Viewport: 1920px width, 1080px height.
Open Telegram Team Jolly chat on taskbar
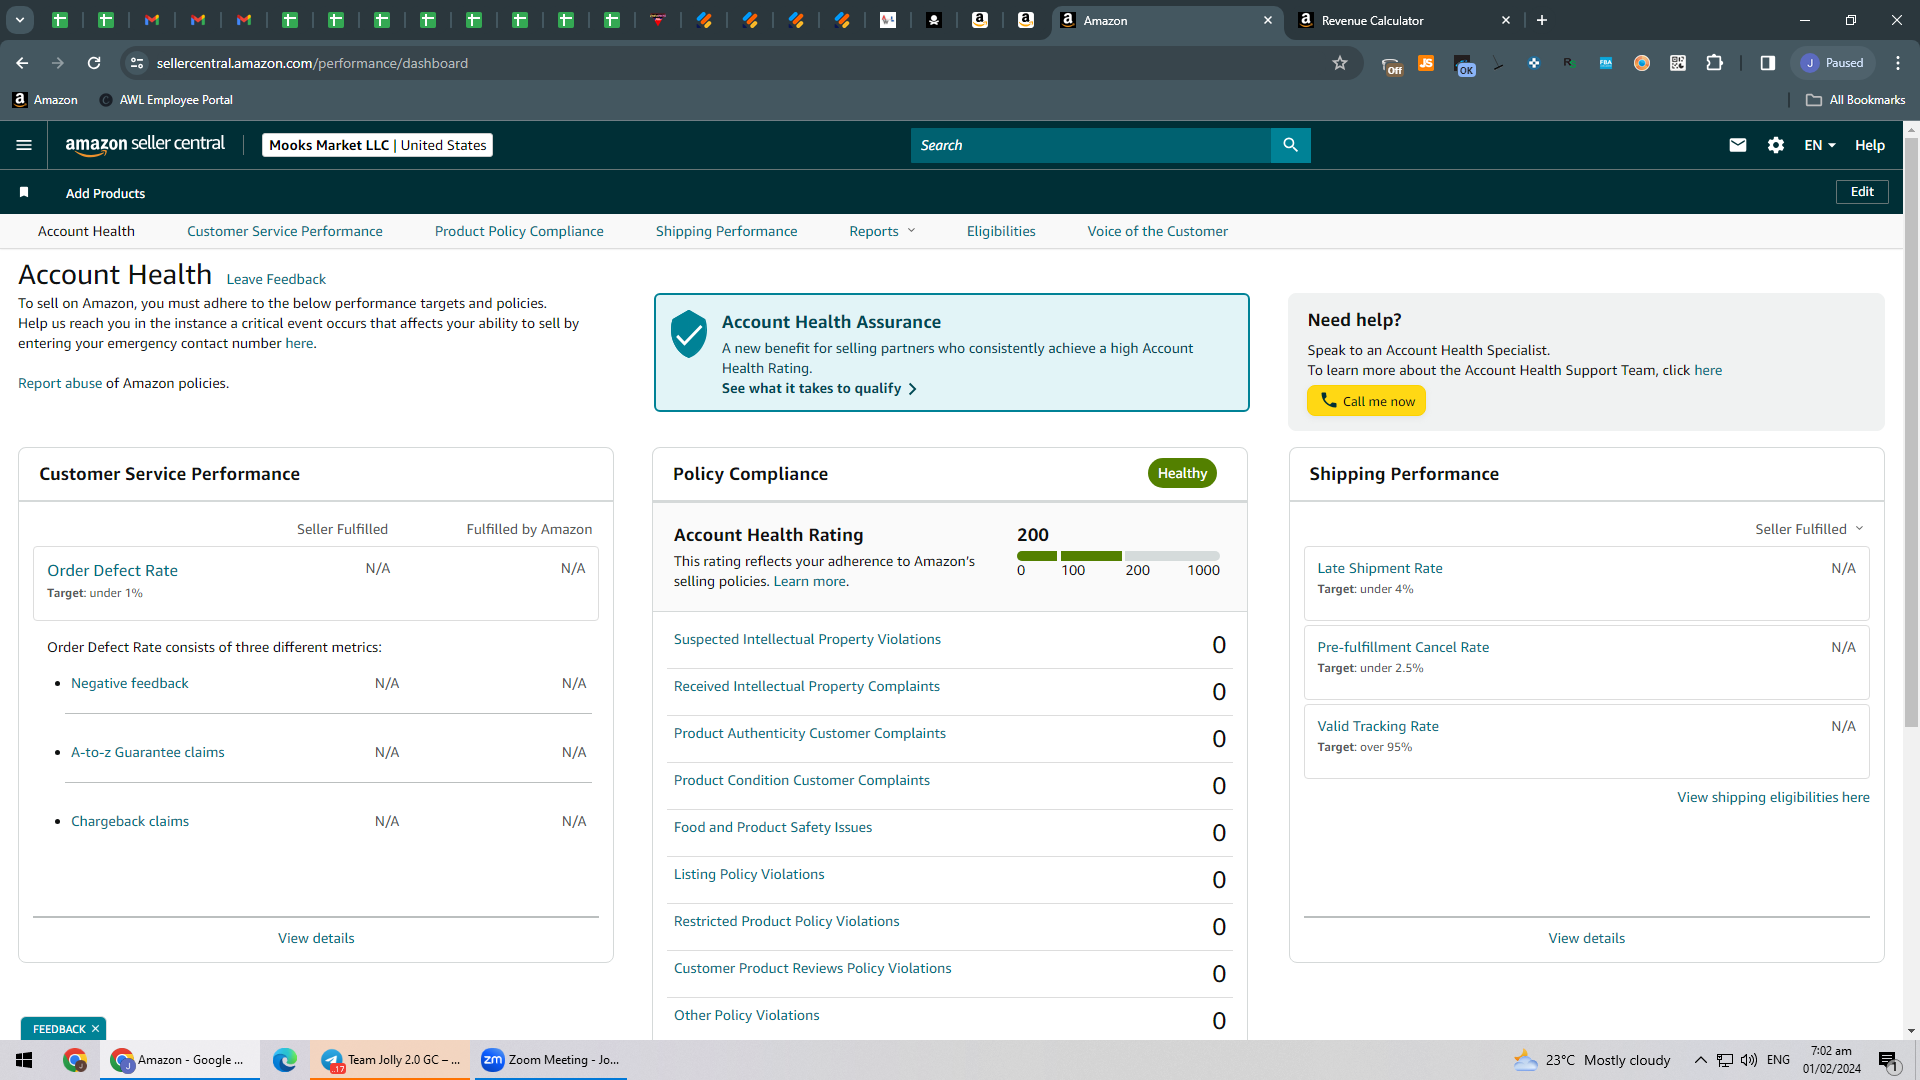[x=390, y=1060]
